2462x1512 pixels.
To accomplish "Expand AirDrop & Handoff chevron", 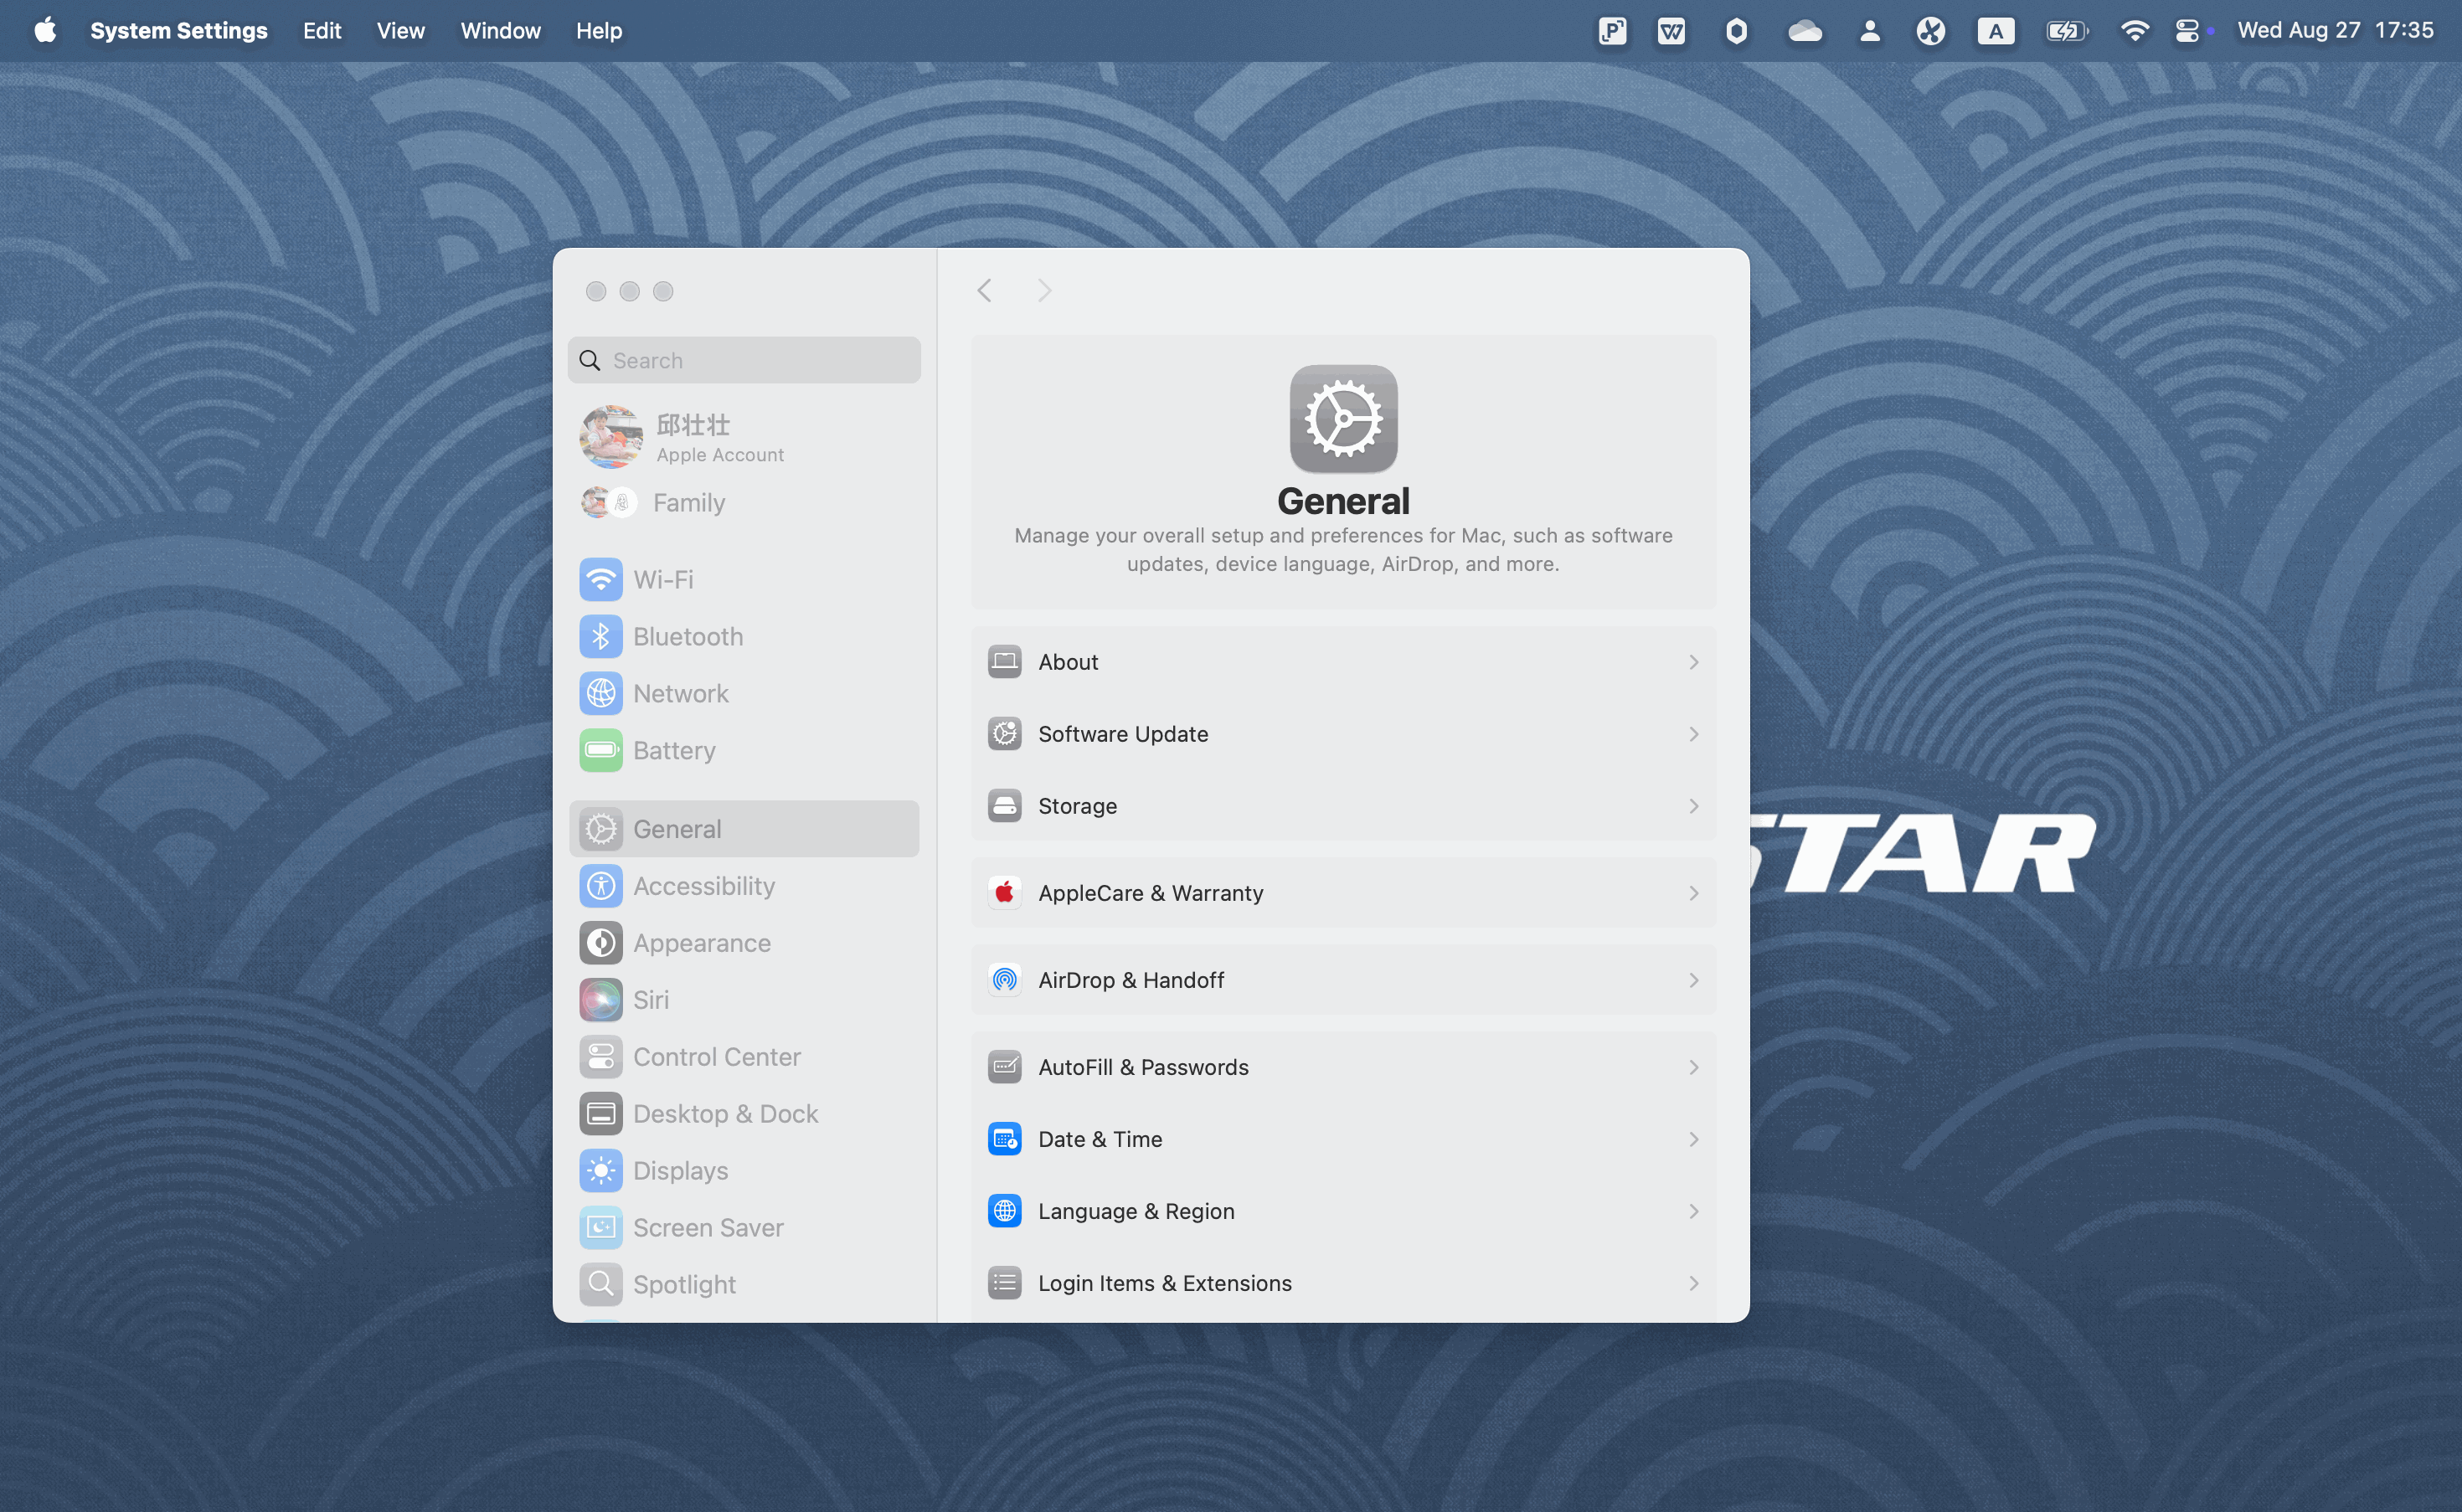I will click(x=1694, y=979).
